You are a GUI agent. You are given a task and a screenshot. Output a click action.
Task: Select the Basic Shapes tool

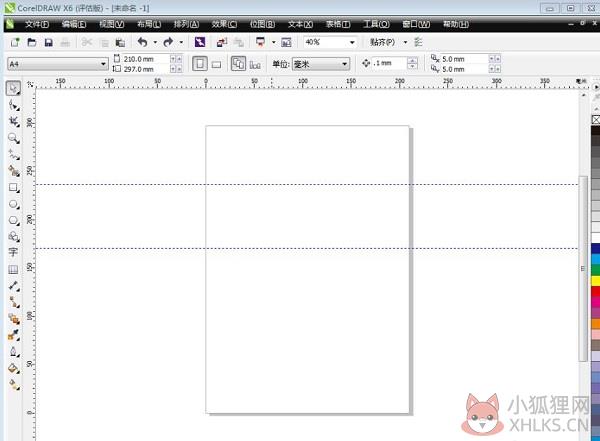(x=14, y=237)
